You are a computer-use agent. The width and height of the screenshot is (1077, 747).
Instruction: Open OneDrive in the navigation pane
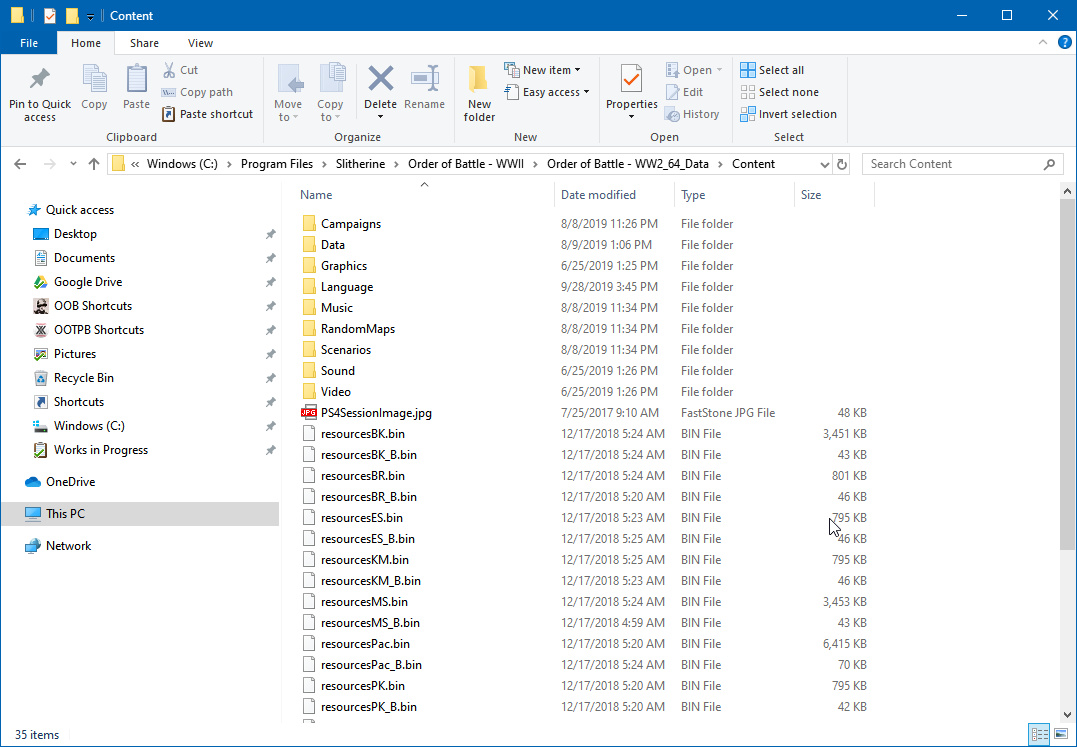tap(70, 482)
